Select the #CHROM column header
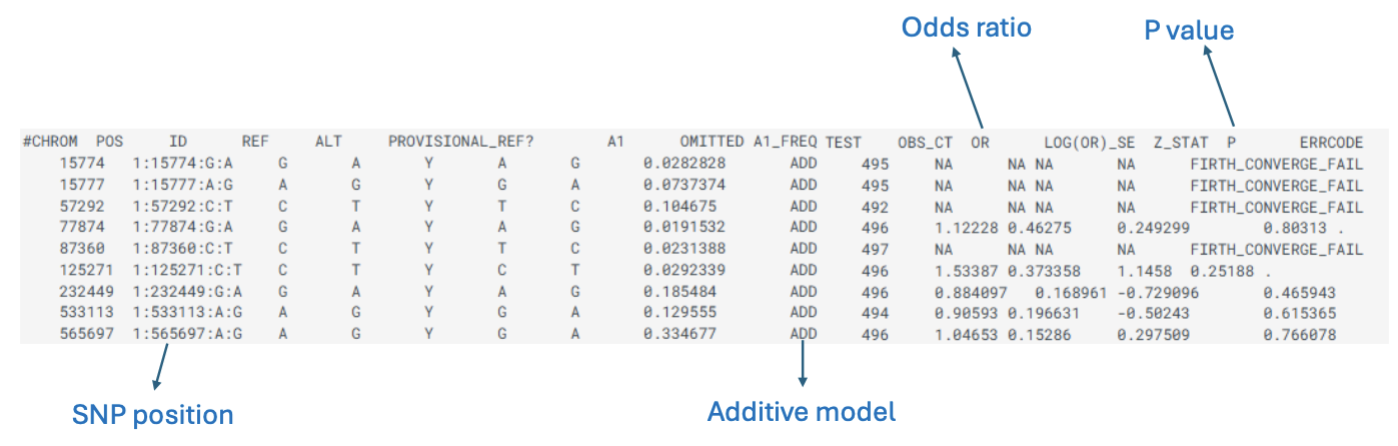The height and width of the screenshot is (446, 1398). [x=51, y=142]
